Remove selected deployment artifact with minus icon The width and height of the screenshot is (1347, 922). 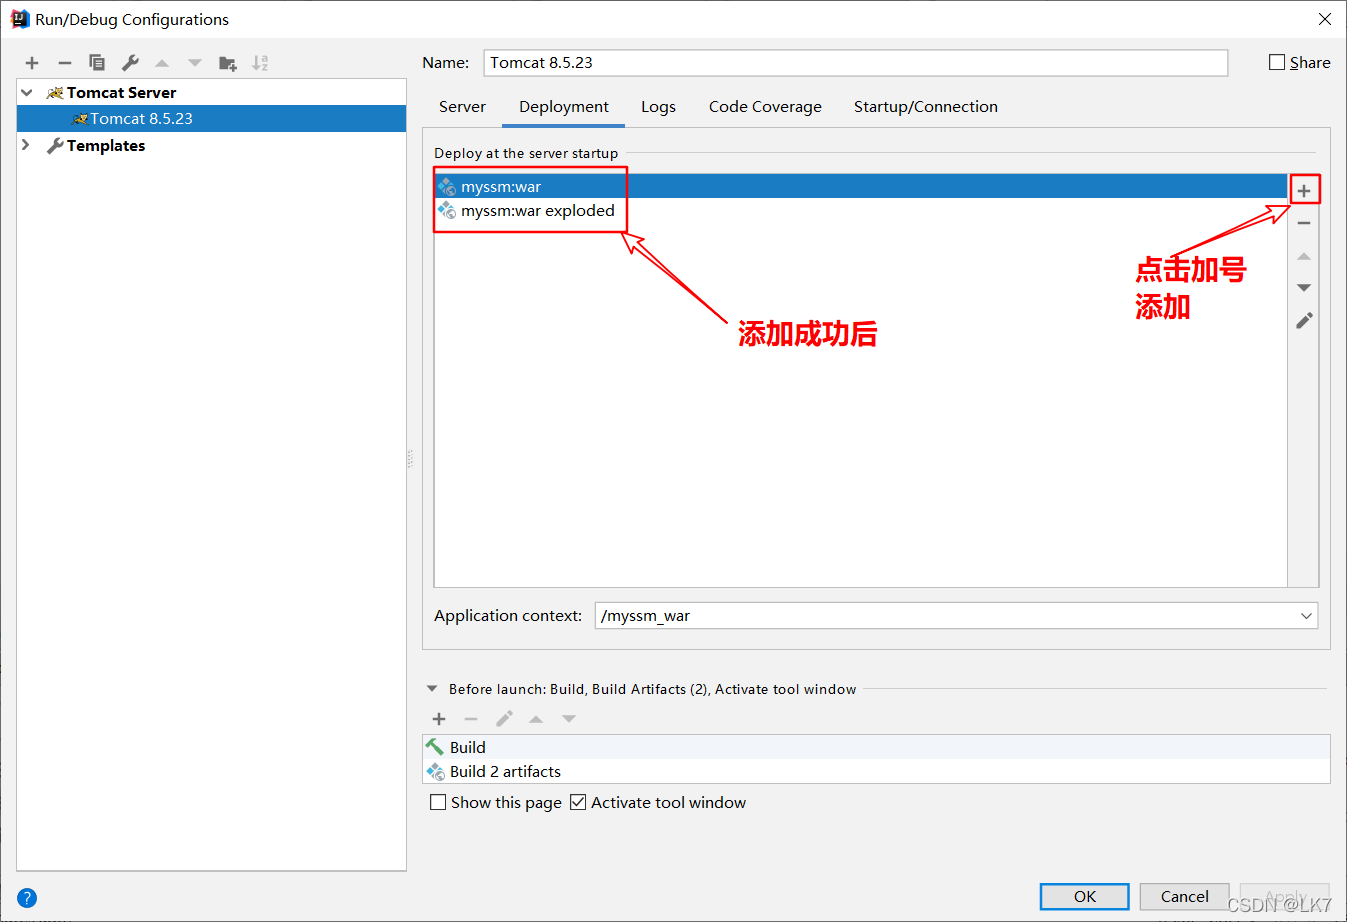1303,222
